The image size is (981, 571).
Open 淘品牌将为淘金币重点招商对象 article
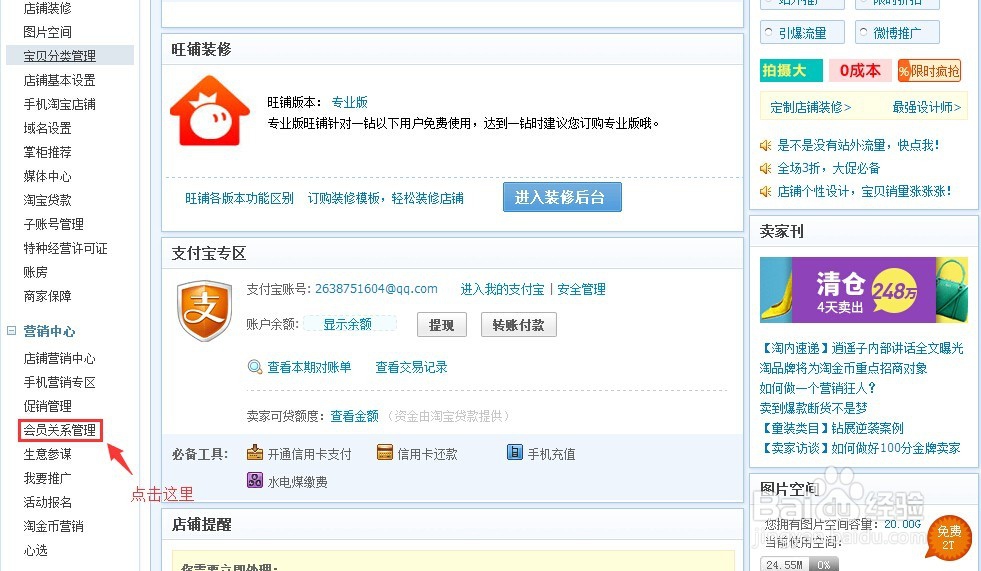coord(843,368)
